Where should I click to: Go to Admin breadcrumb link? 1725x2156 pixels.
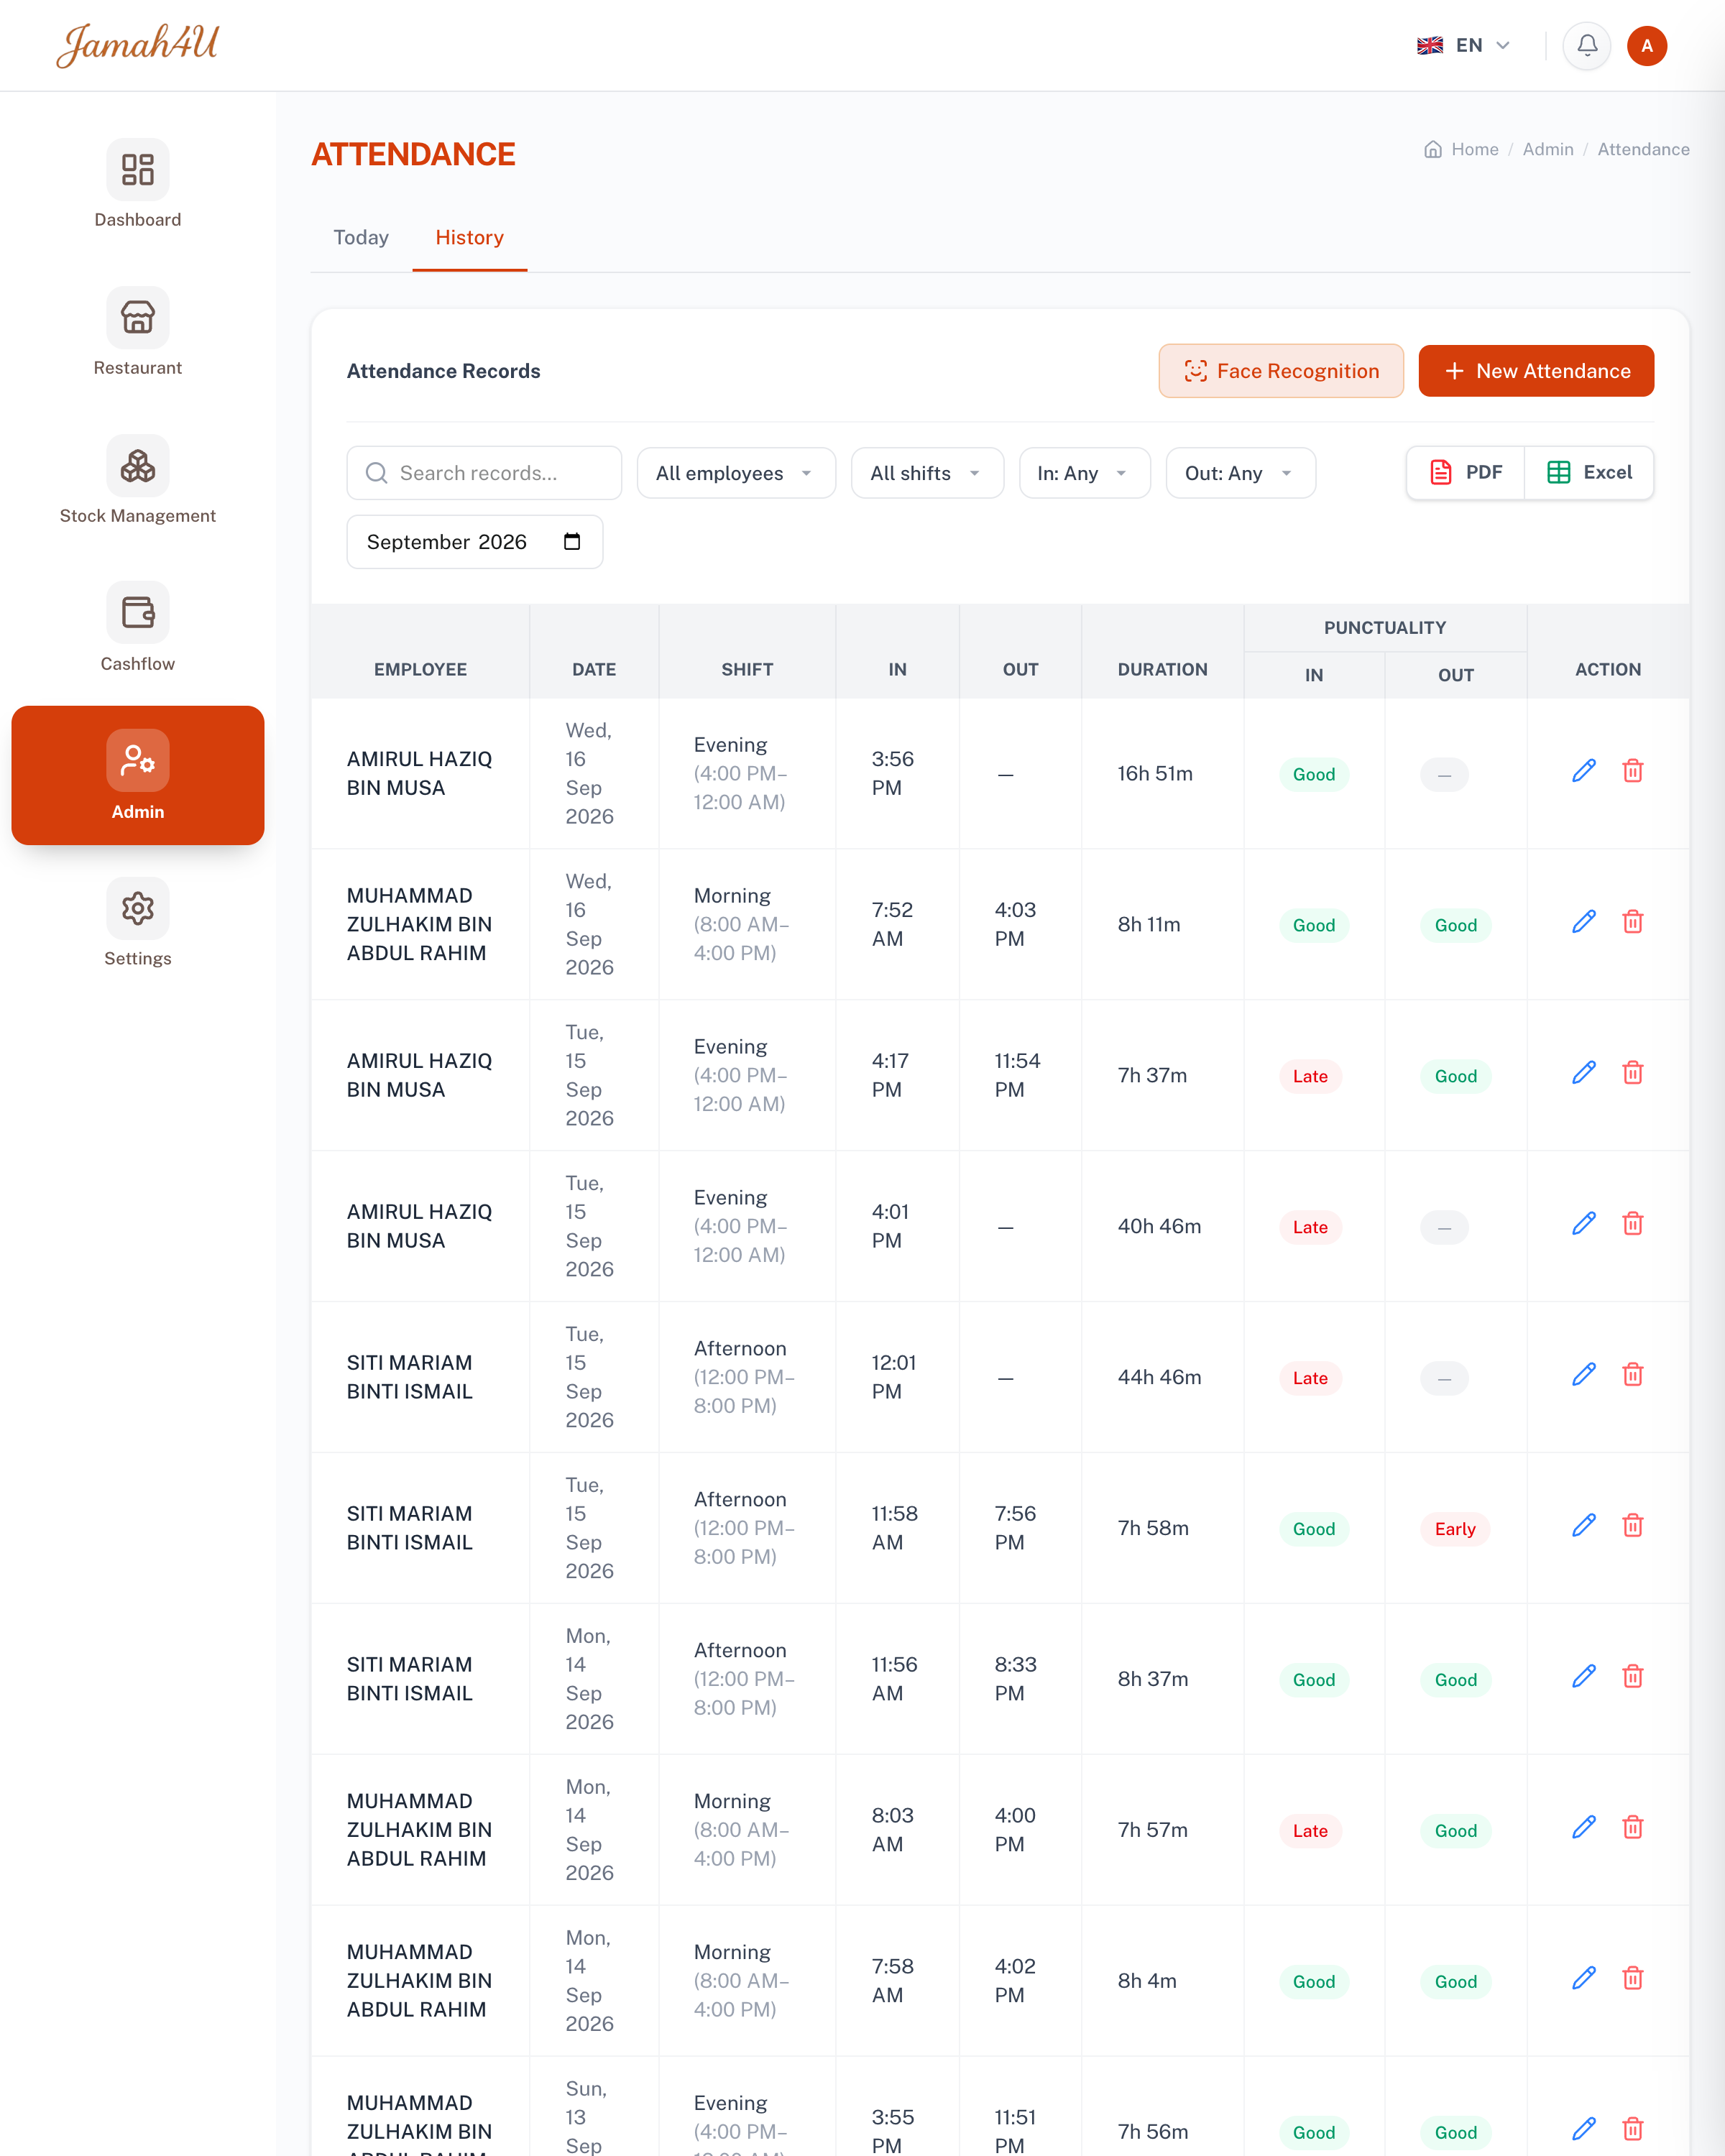[x=1548, y=149]
